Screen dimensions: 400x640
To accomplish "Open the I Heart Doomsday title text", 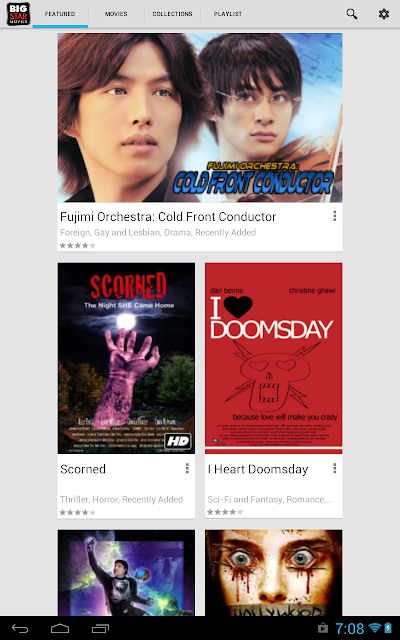I will [258, 469].
